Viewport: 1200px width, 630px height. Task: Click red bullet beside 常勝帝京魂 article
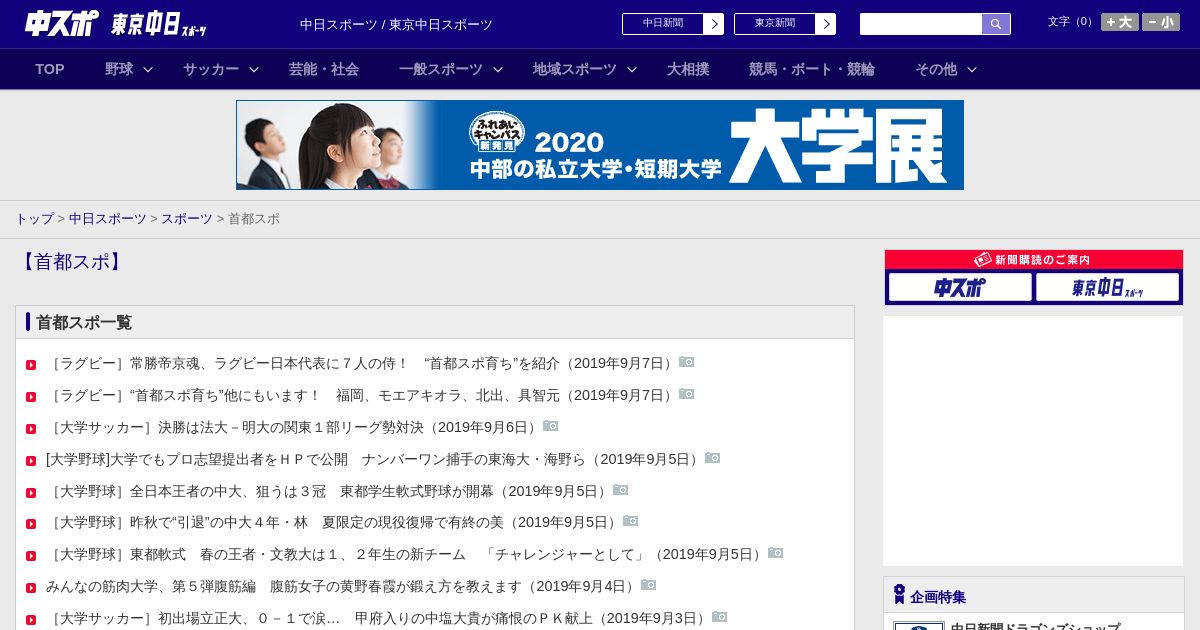coord(31,365)
